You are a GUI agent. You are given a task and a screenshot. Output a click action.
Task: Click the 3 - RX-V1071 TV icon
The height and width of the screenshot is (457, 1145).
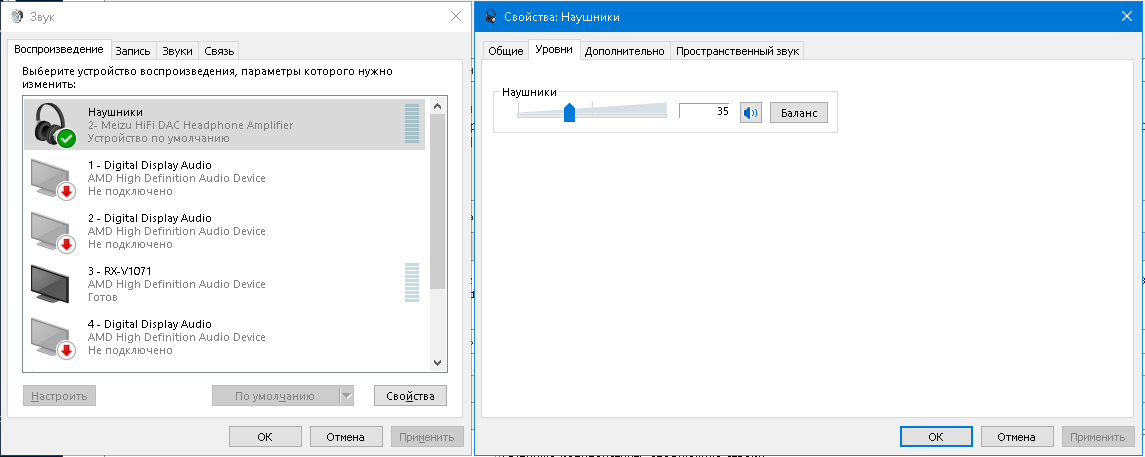[x=53, y=283]
